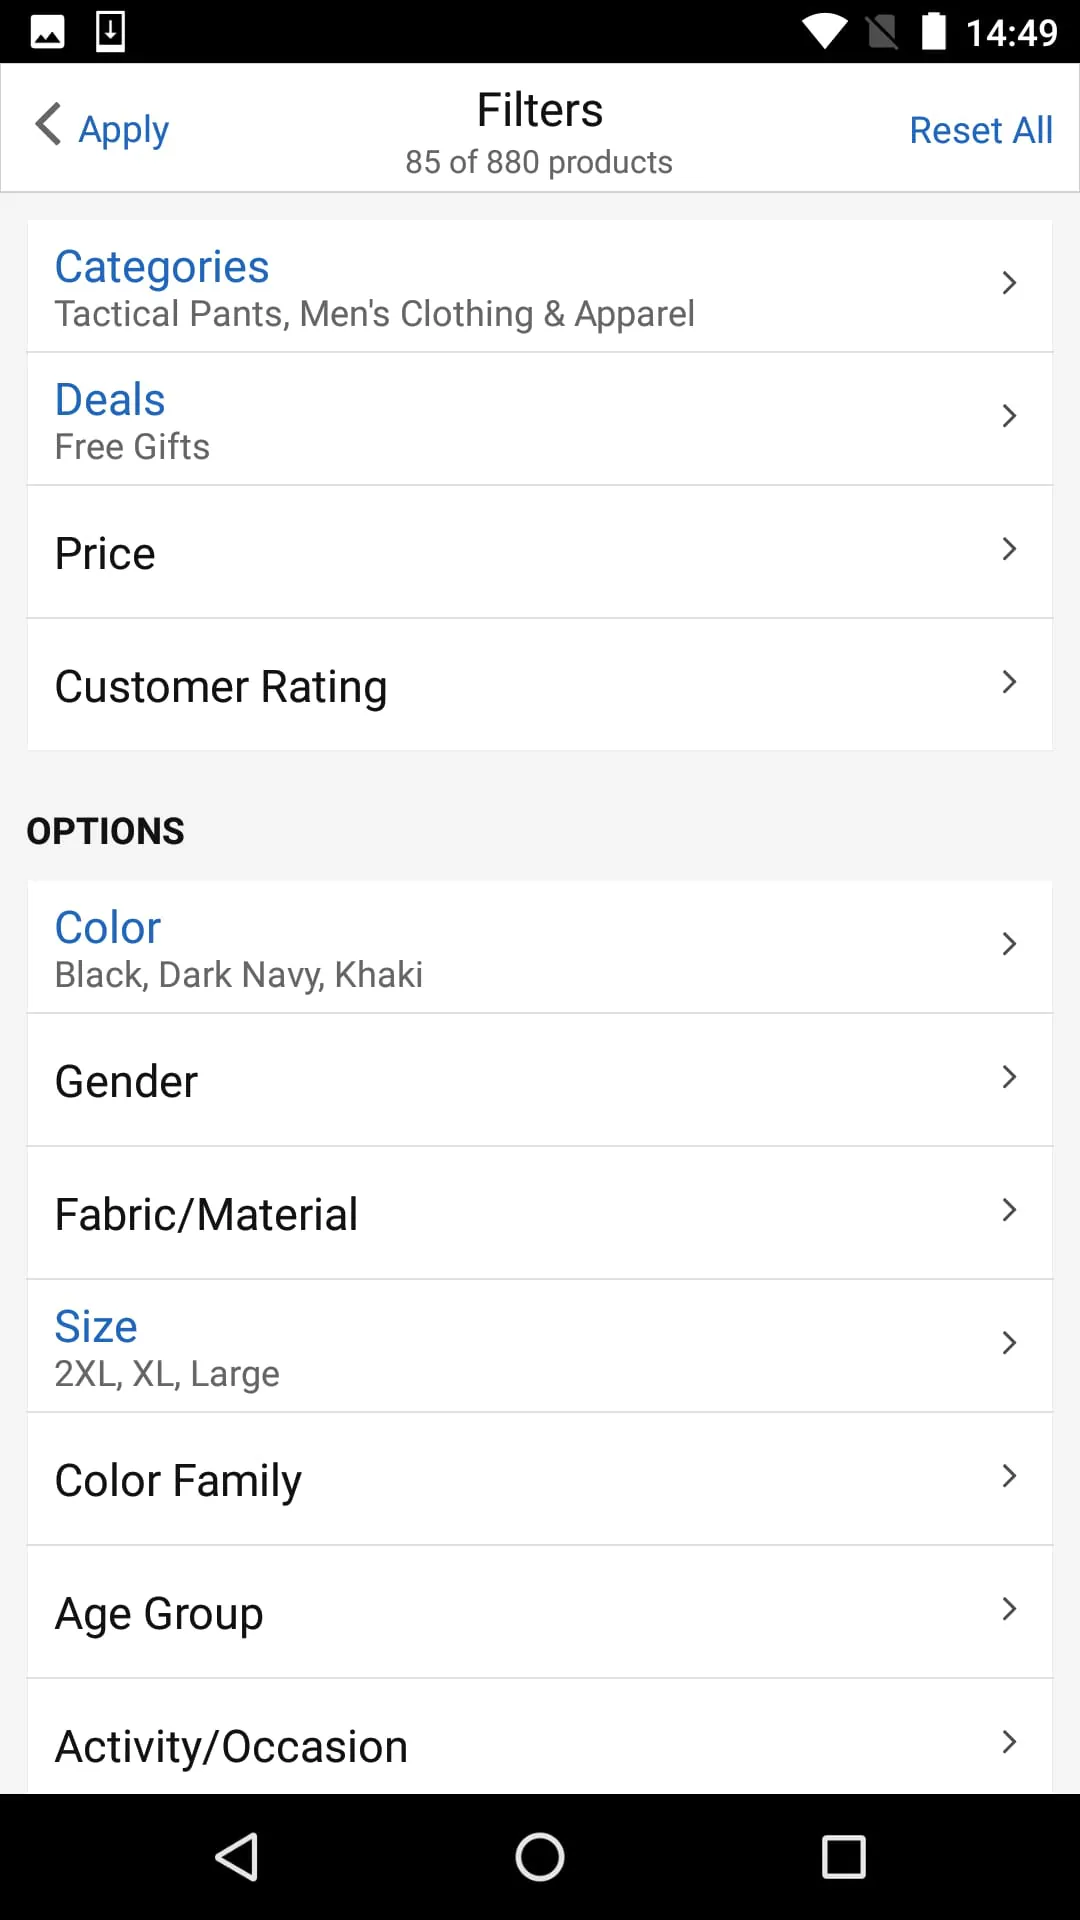Reset all filters

tap(980, 130)
